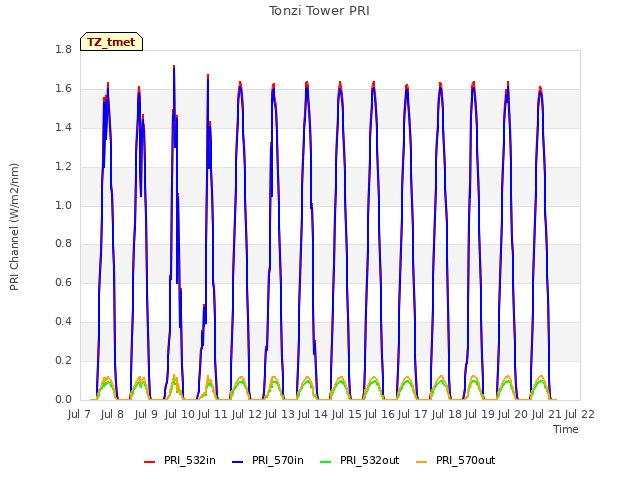Click the Jul 15 x-axis tick label
The height and width of the screenshot is (480, 640).
click(x=347, y=414)
